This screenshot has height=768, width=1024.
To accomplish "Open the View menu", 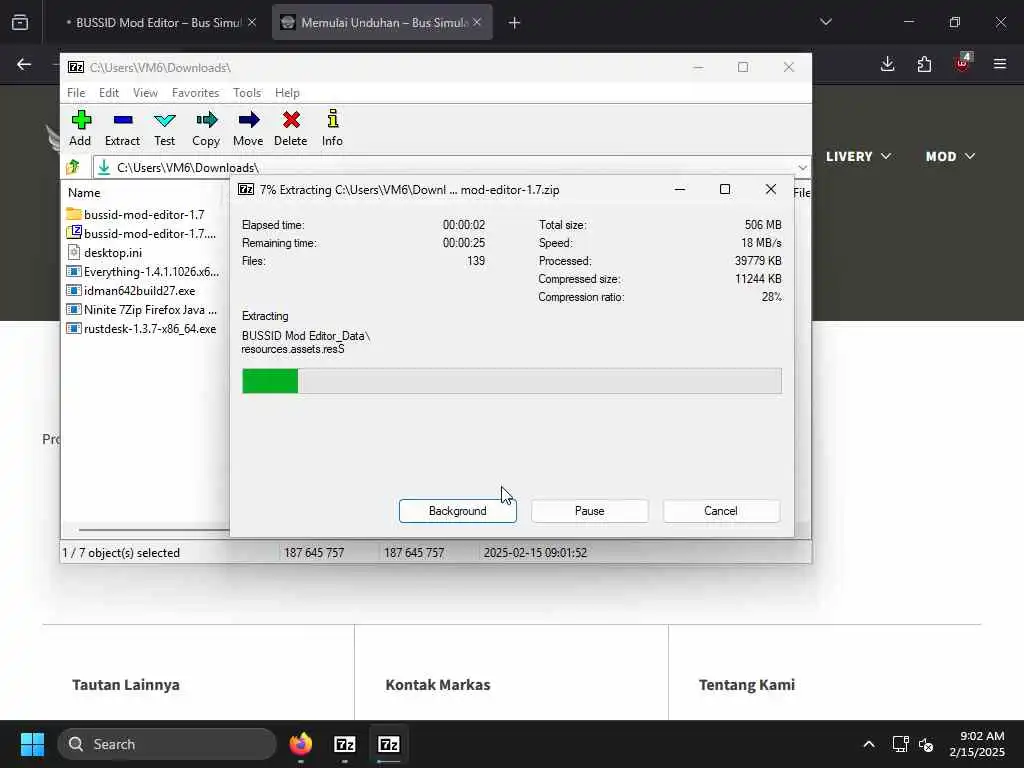I will [145, 93].
